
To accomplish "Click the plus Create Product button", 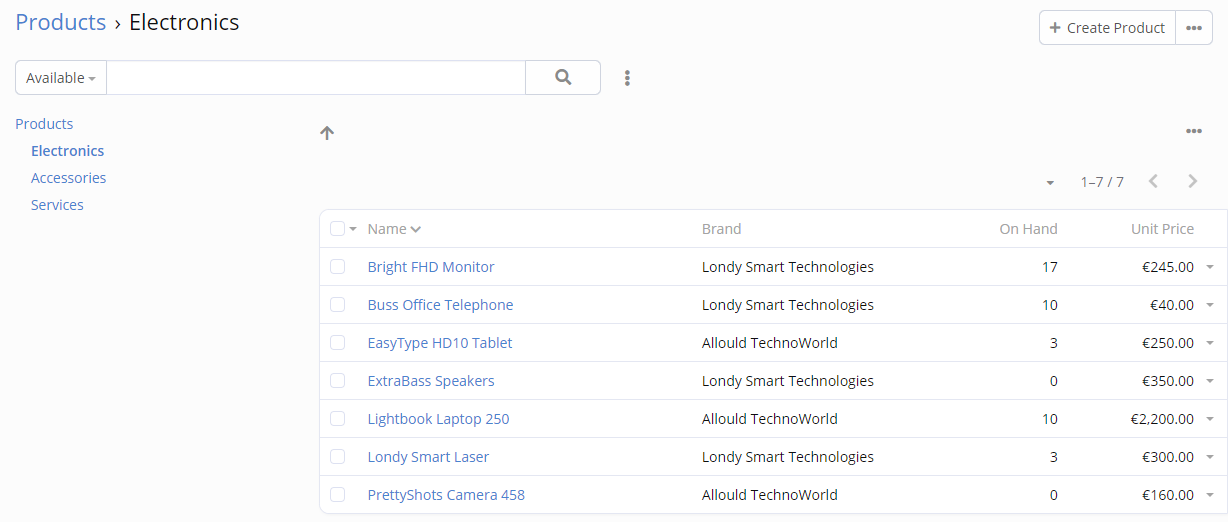I will (1107, 28).
